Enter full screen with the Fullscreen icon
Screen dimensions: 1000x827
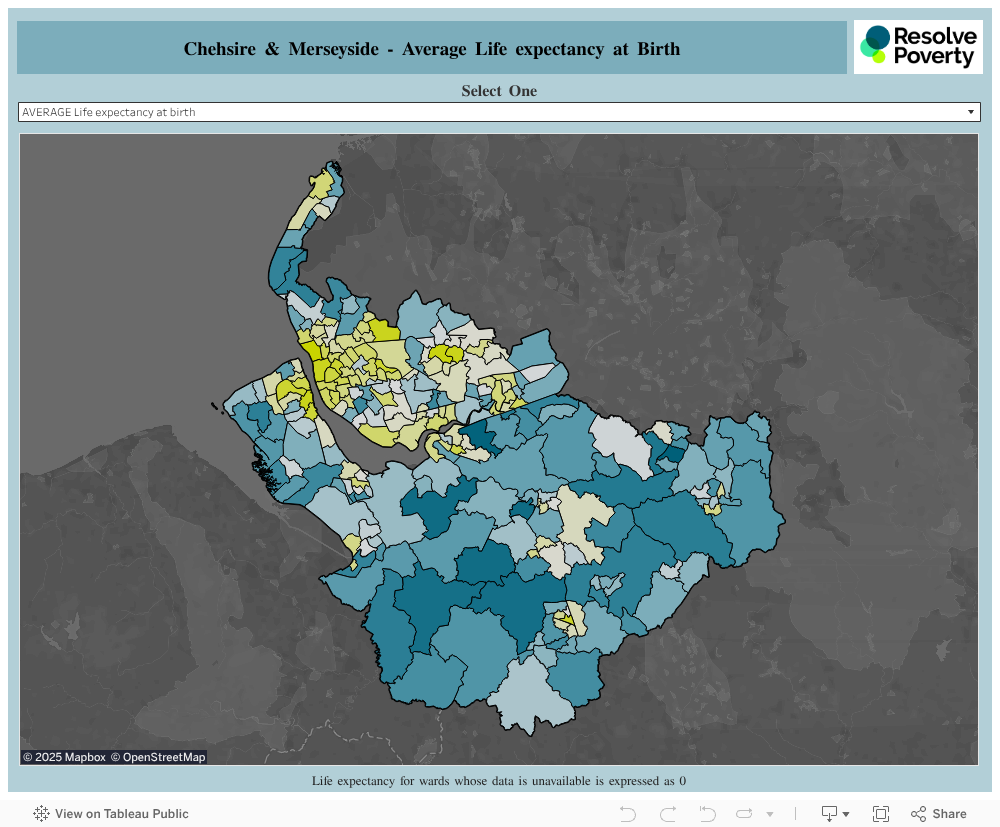click(881, 814)
